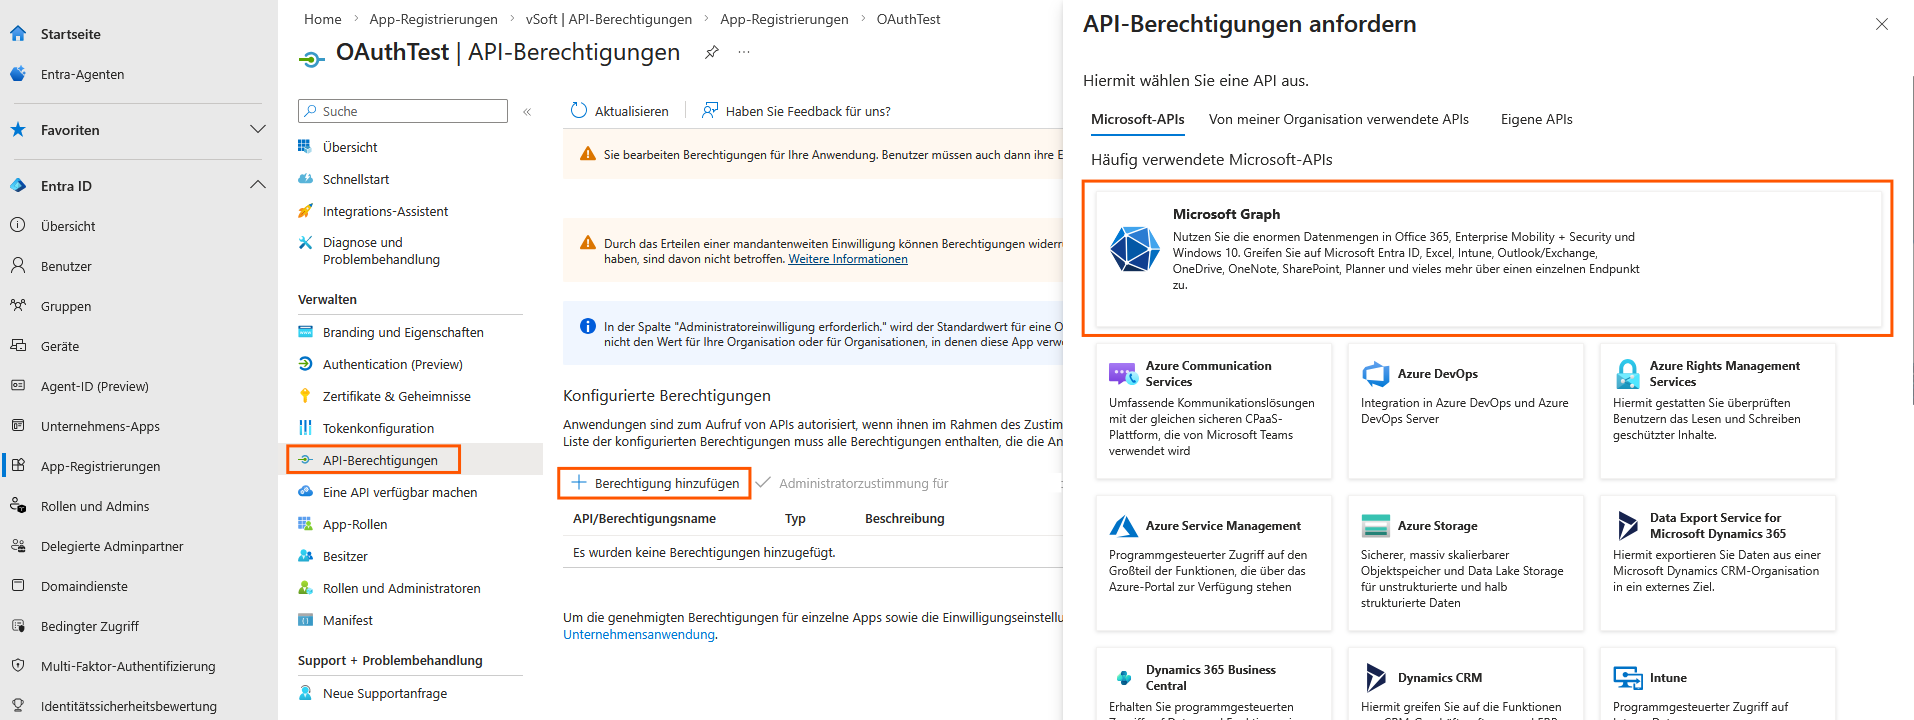Open the Weitere Informationen link

847,259
